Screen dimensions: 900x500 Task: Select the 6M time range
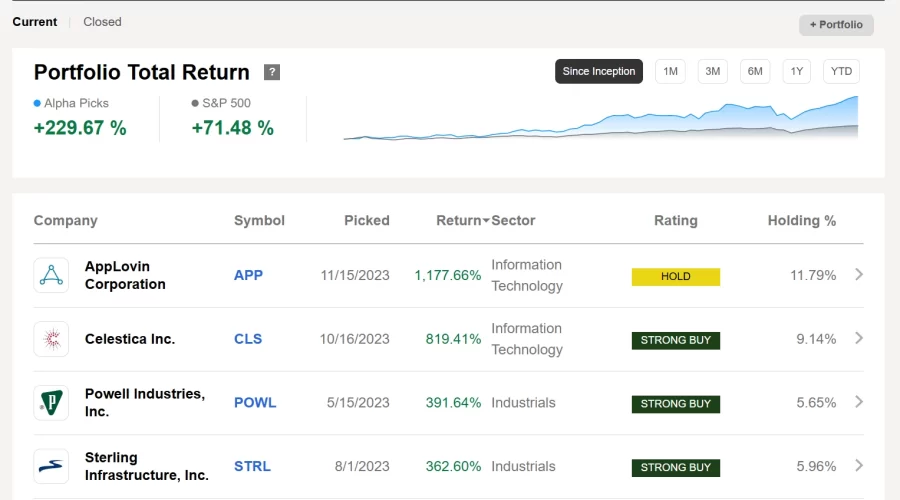tap(755, 71)
